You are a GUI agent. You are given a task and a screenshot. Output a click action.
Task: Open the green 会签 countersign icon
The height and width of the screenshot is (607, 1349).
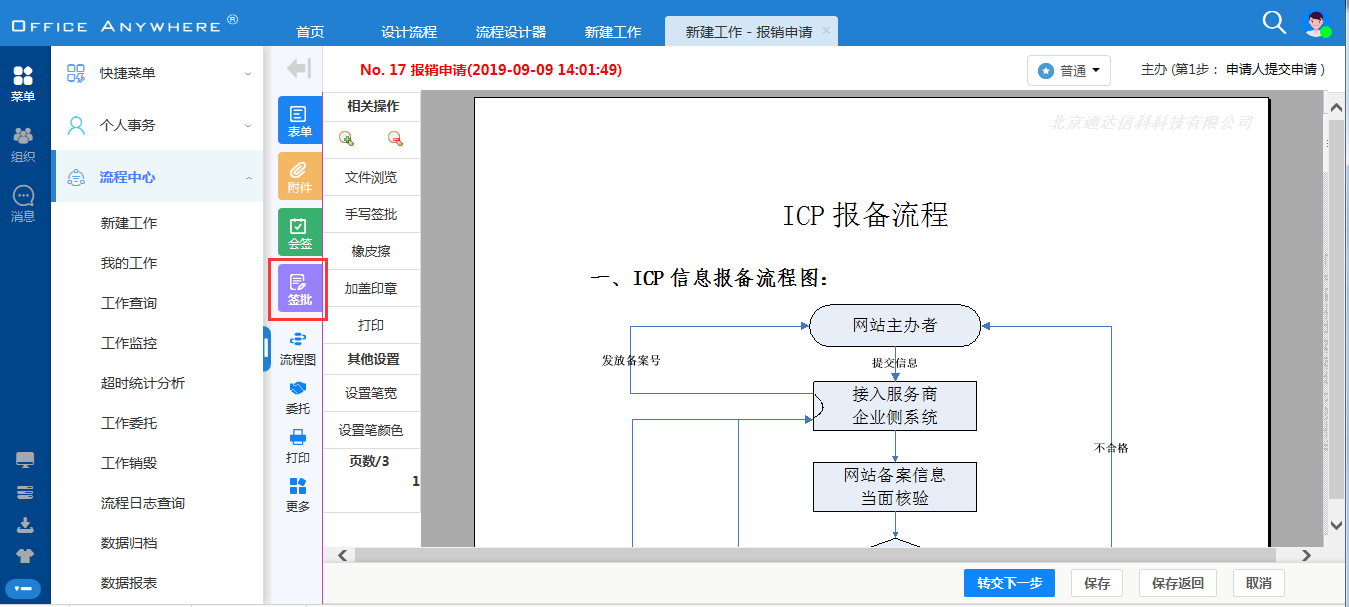click(x=299, y=232)
